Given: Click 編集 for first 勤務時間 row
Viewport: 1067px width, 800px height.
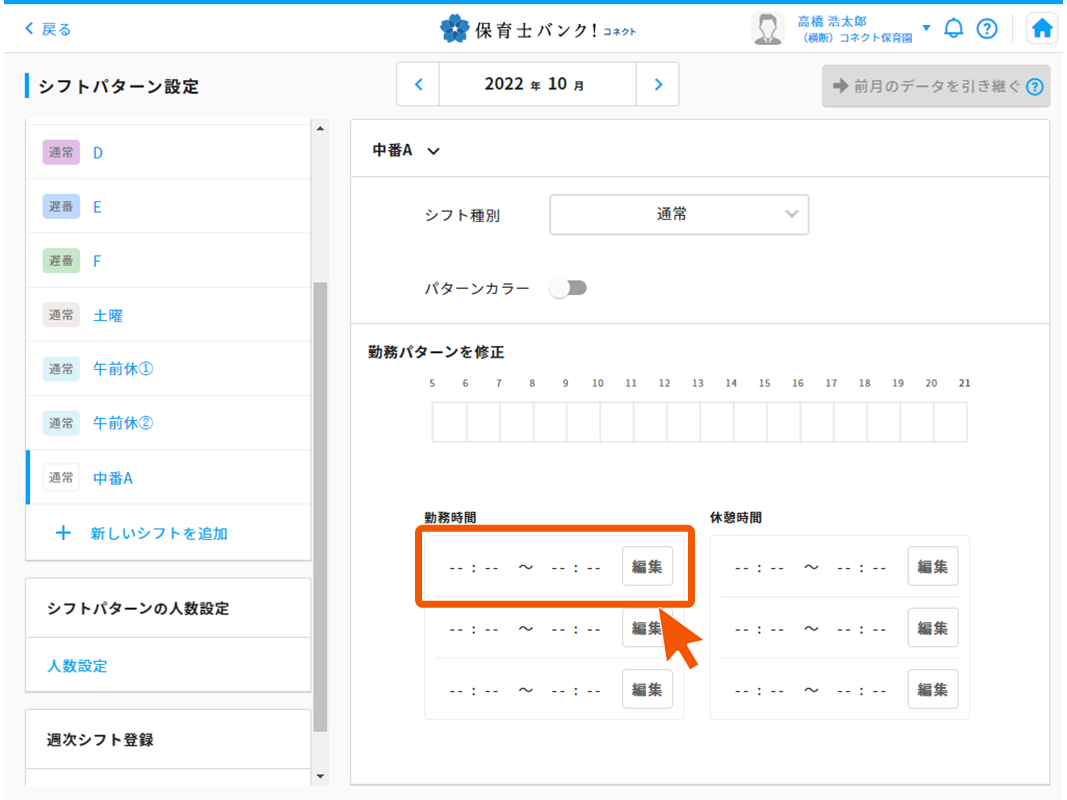Looking at the screenshot, I should (647, 566).
